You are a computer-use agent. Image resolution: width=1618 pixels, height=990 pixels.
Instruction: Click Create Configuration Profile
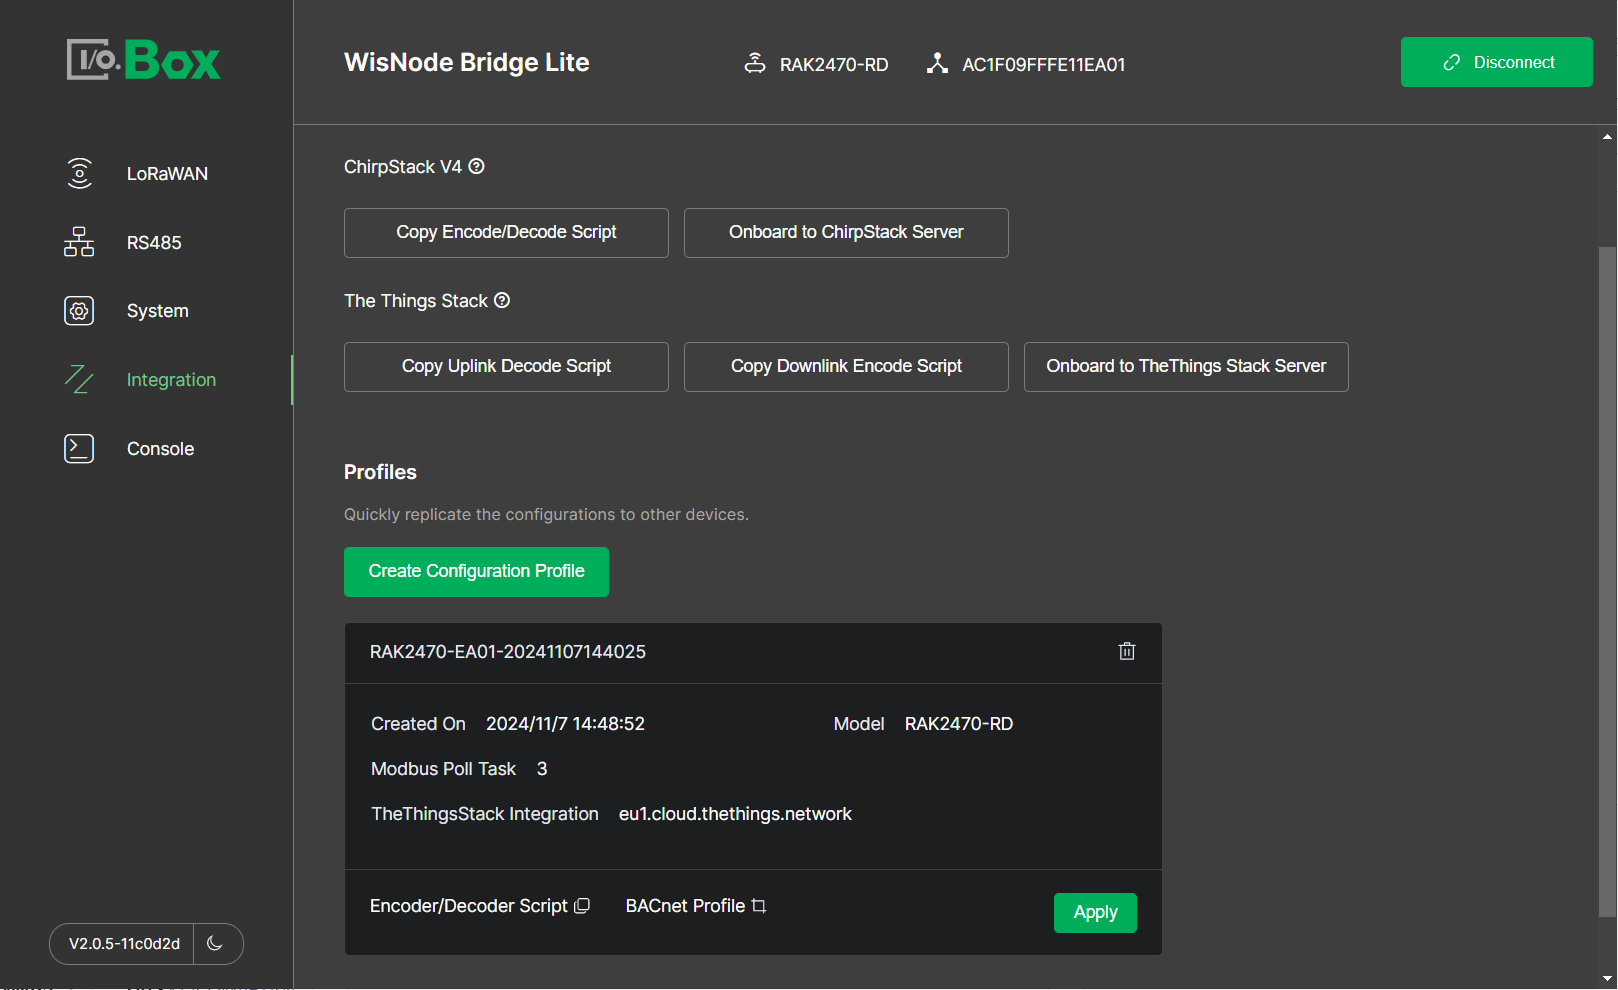coord(476,572)
